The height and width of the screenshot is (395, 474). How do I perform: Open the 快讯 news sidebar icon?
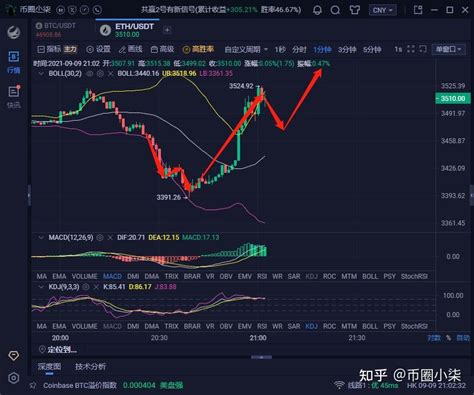[x=14, y=97]
